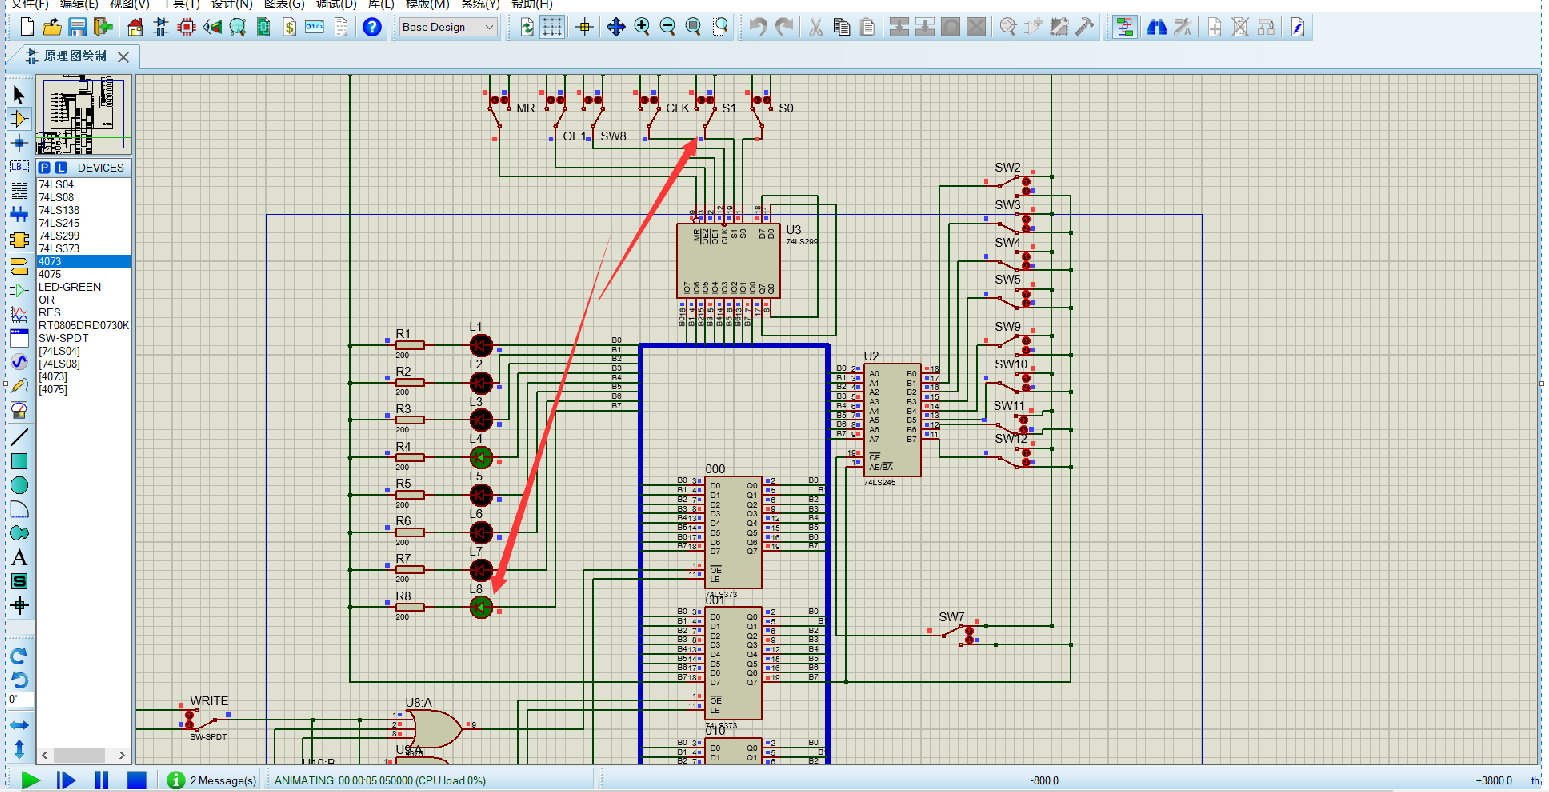Toggle the wire autorouter button
1549x792 pixels.
pyautogui.click(x=1124, y=27)
